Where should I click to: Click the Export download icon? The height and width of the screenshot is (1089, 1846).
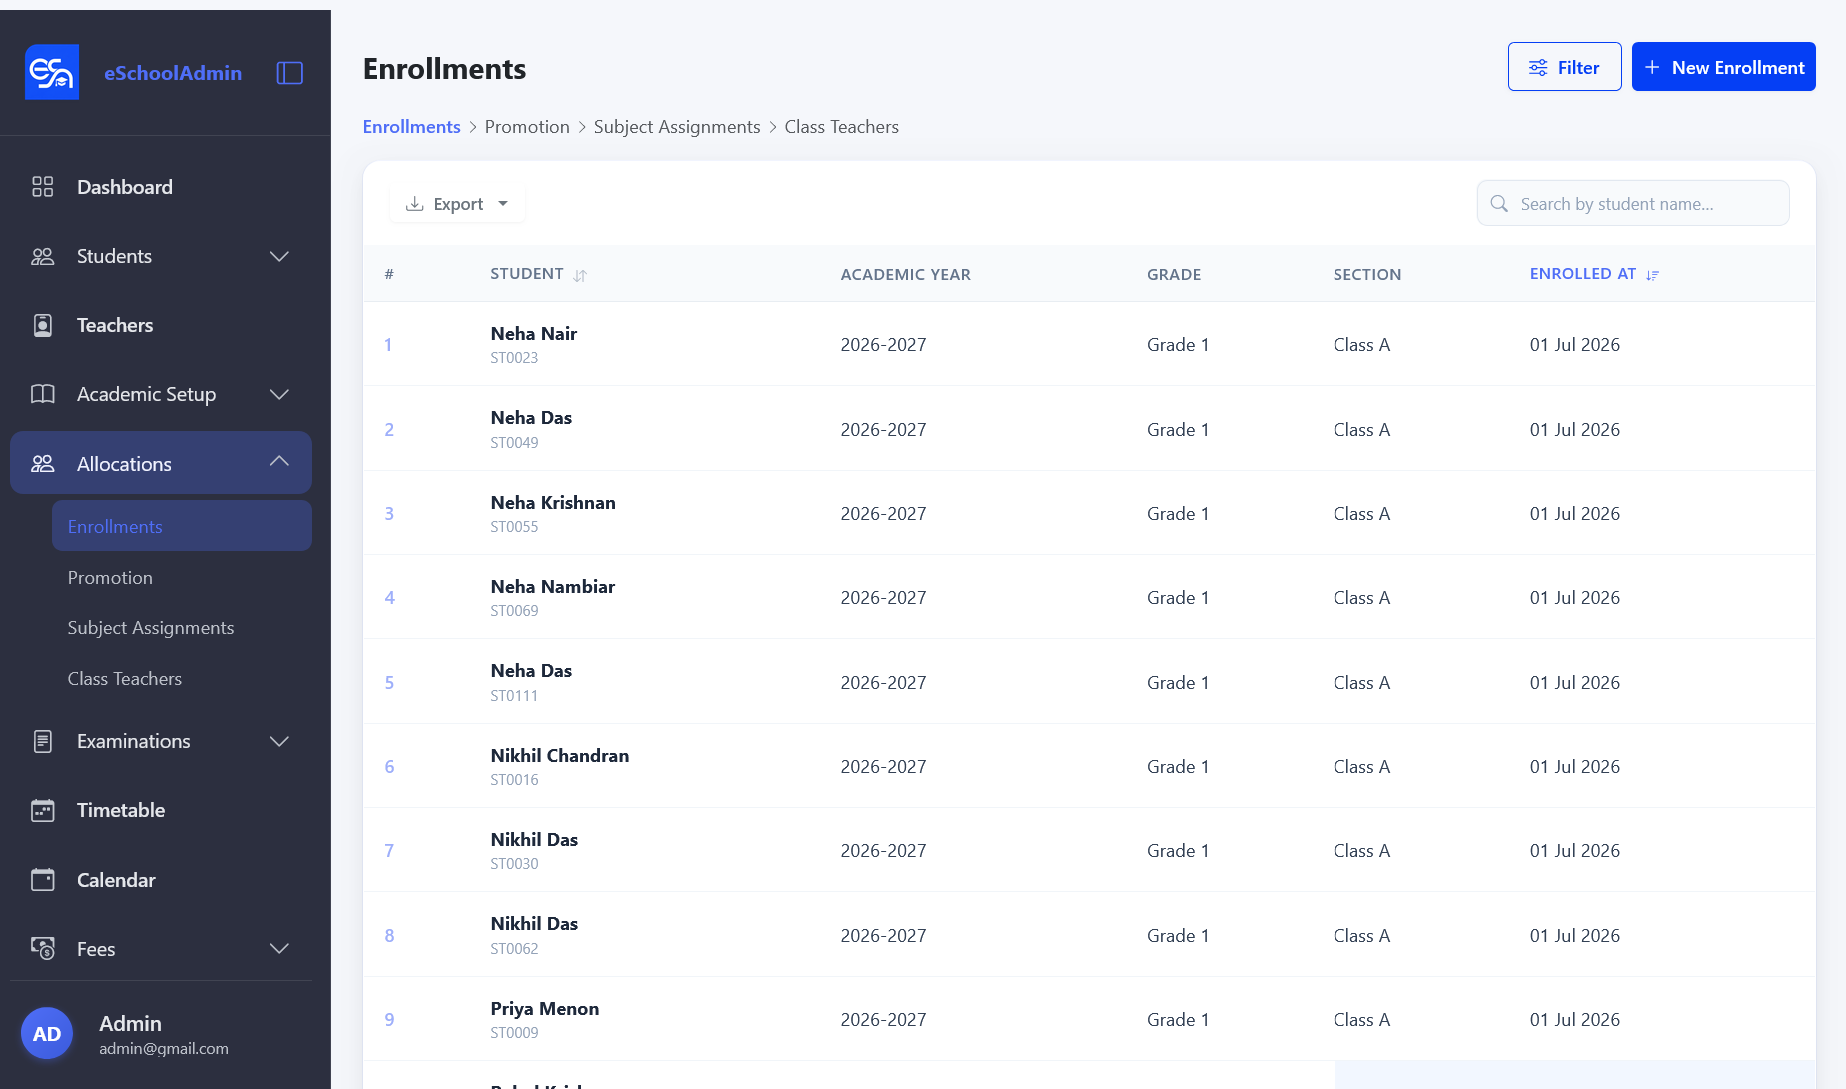point(414,204)
